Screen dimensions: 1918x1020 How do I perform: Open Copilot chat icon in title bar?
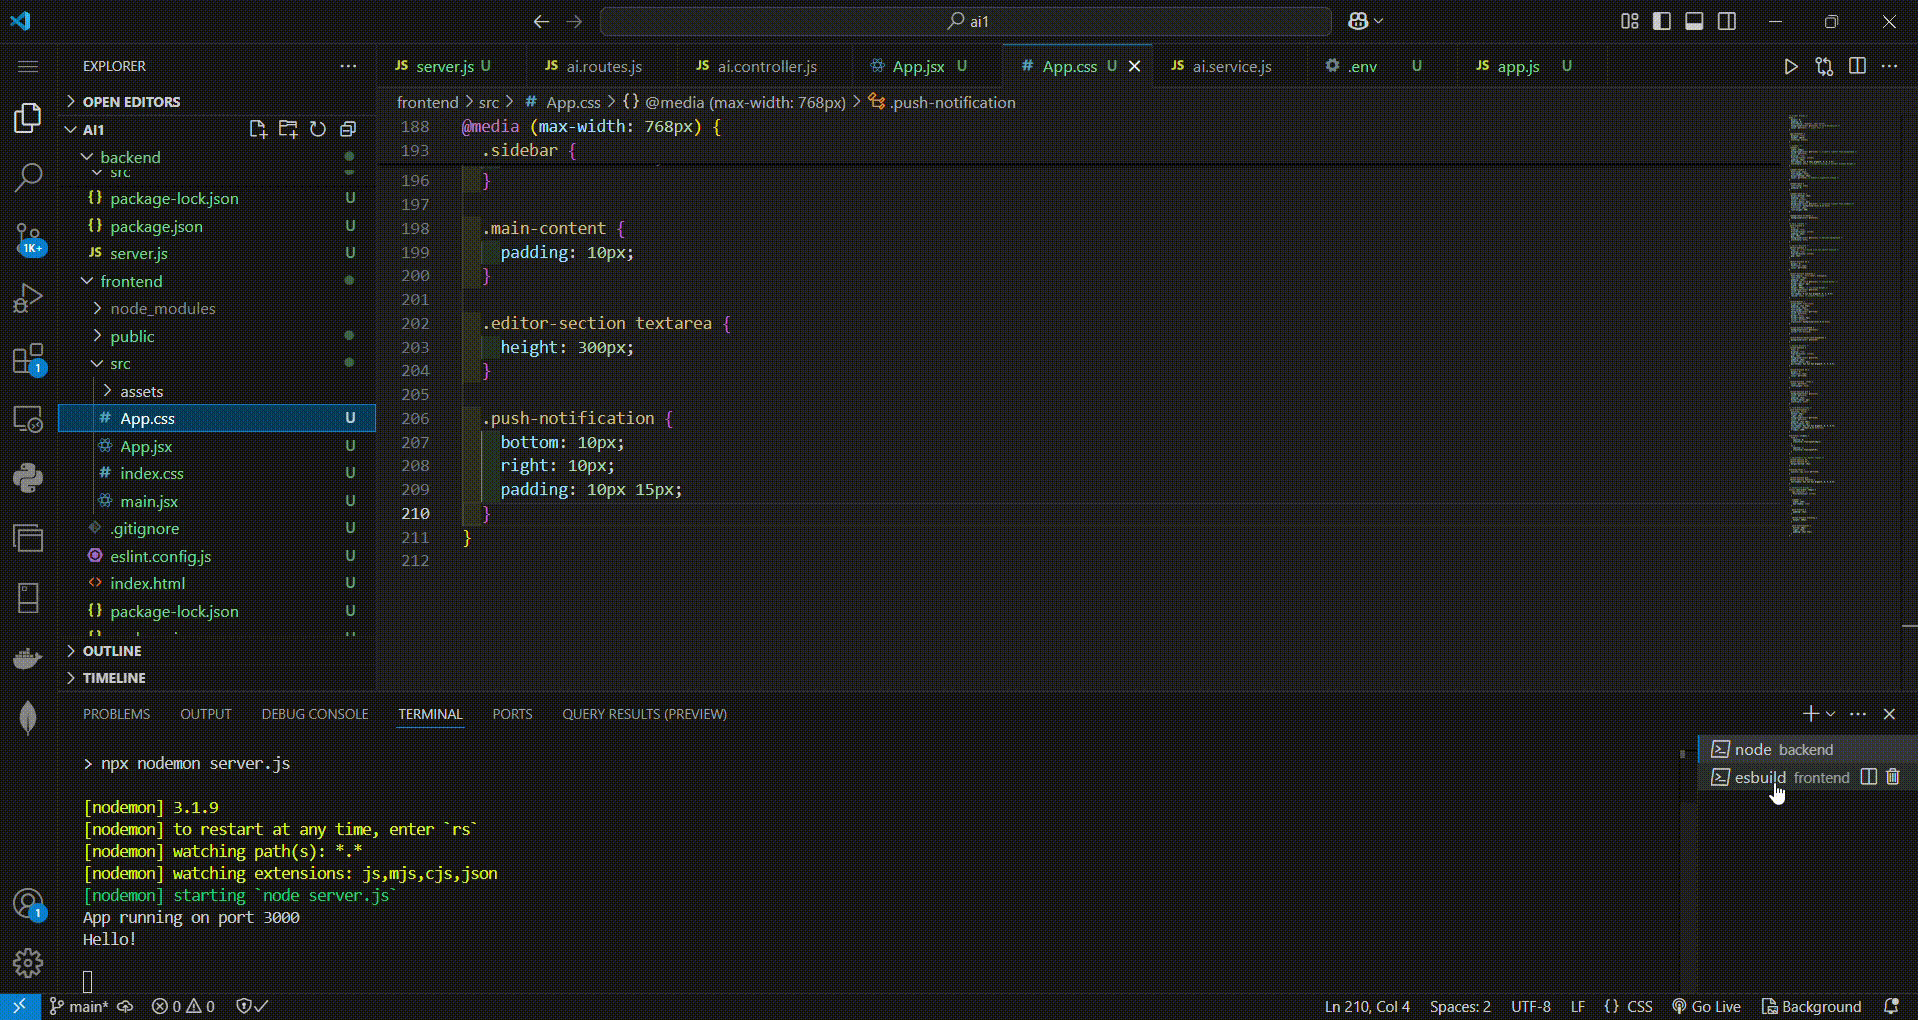tap(1358, 21)
